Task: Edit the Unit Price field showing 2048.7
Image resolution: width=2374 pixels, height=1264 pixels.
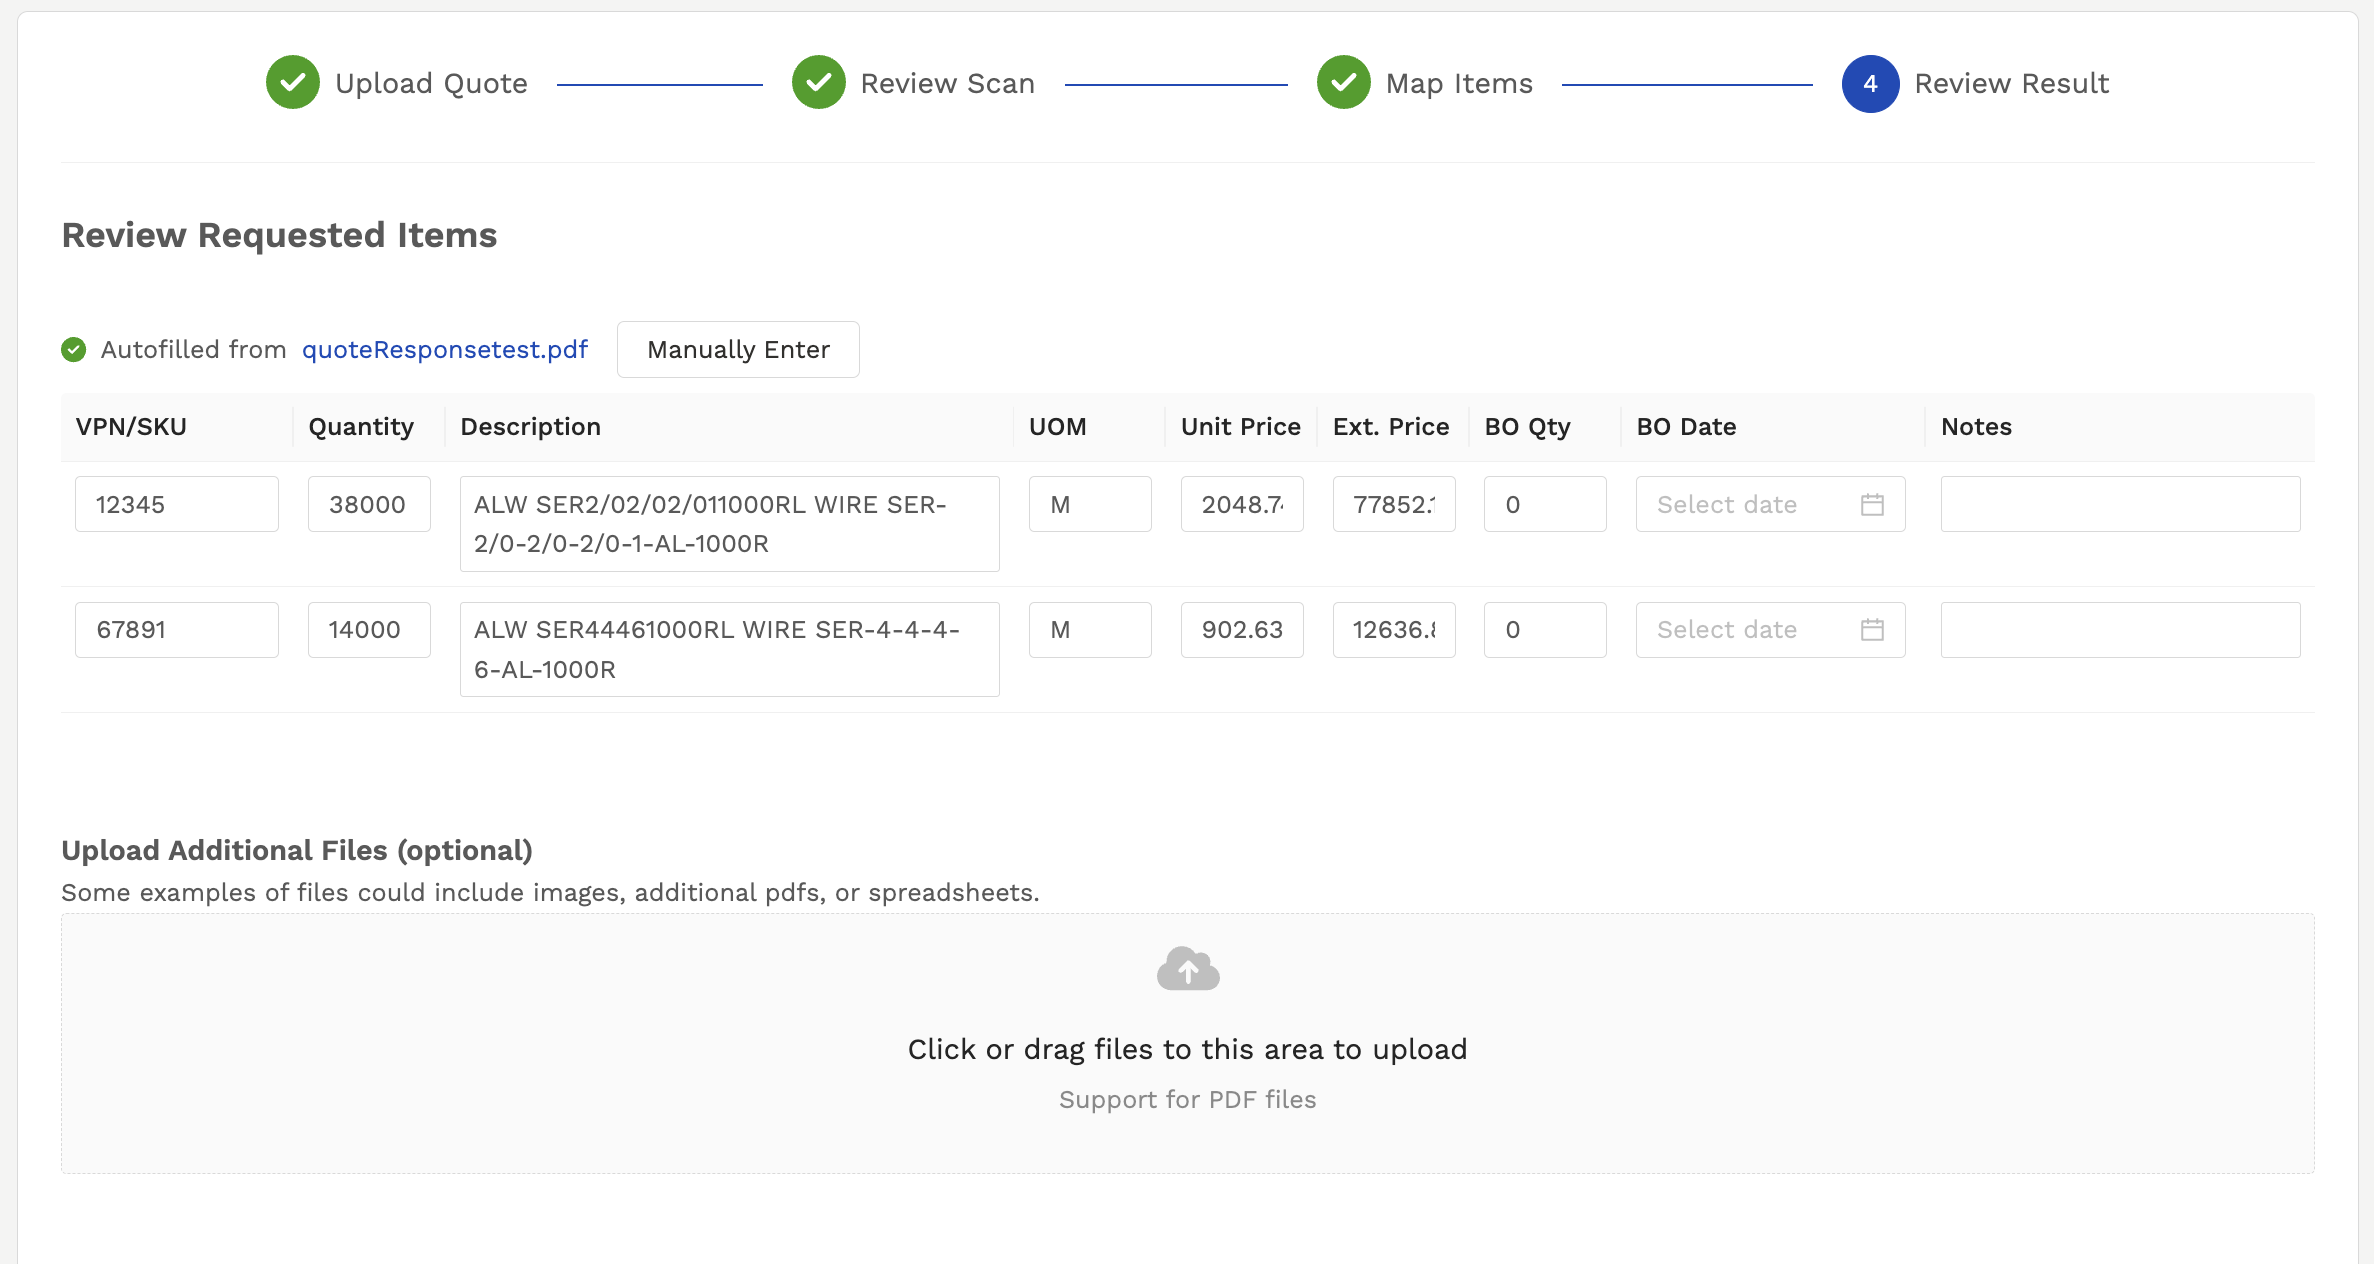Action: pyautogui.click(x=1242, y=504)
